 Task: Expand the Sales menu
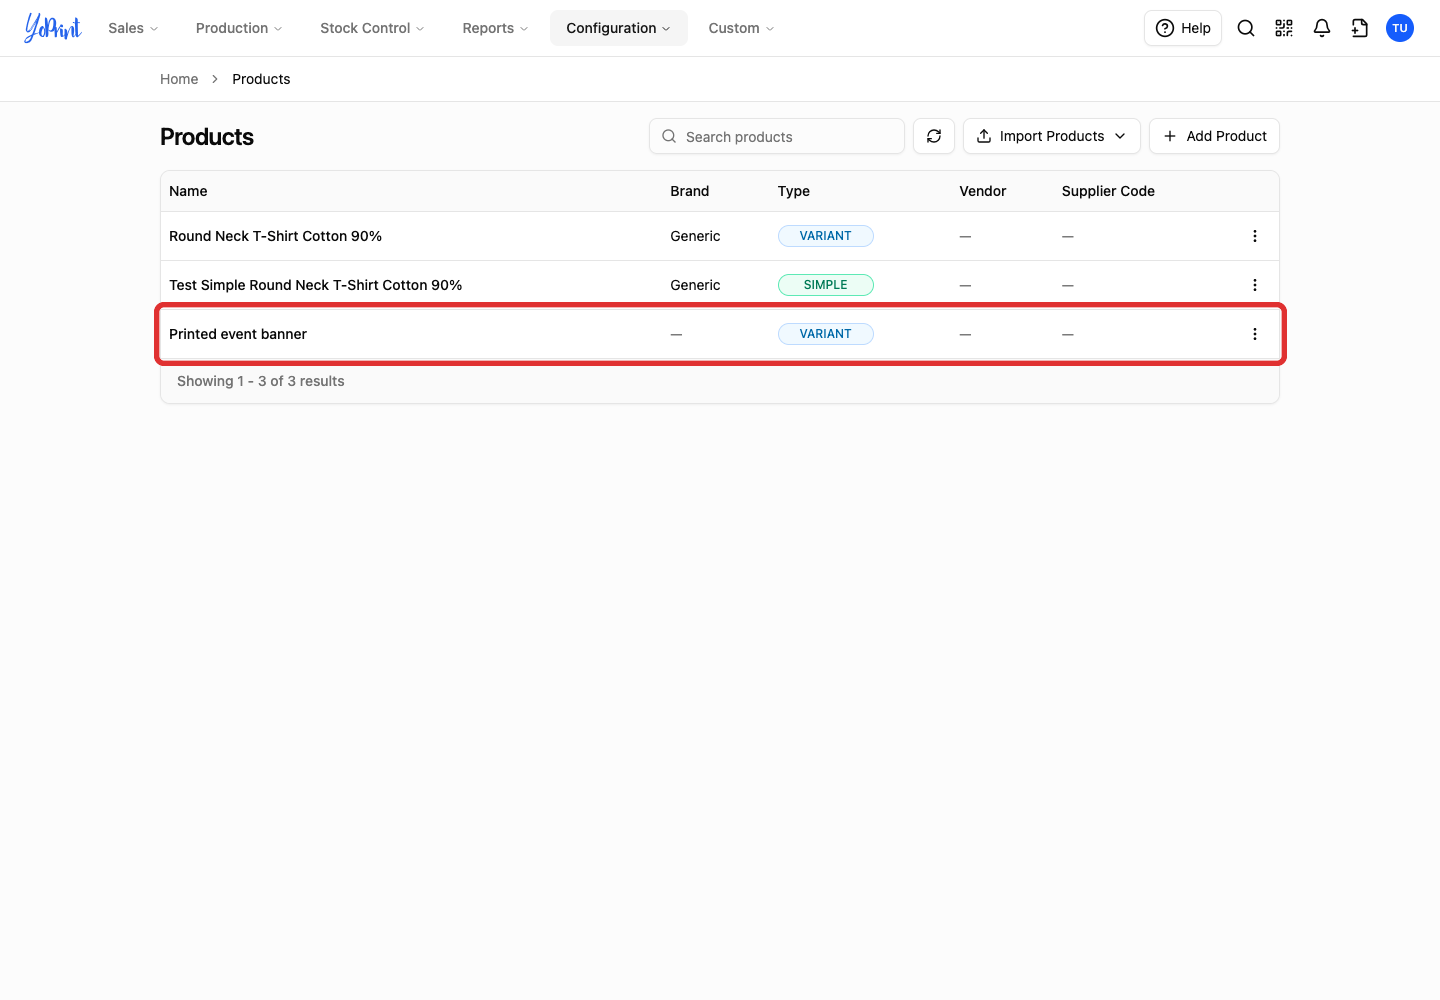[x=133, y=28]
